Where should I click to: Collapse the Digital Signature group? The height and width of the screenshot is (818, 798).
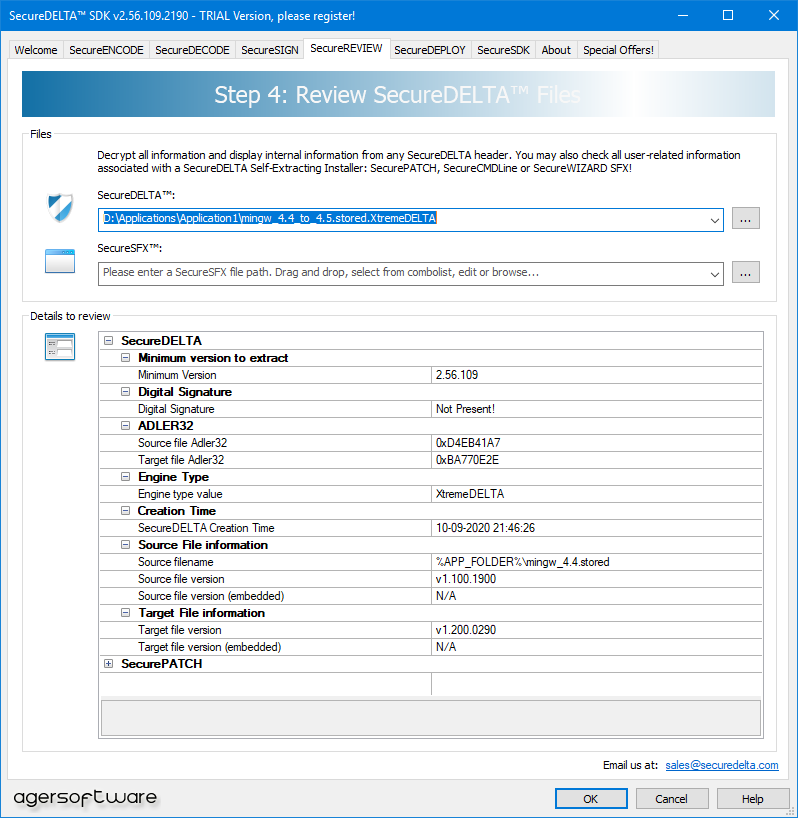point(125,392)
